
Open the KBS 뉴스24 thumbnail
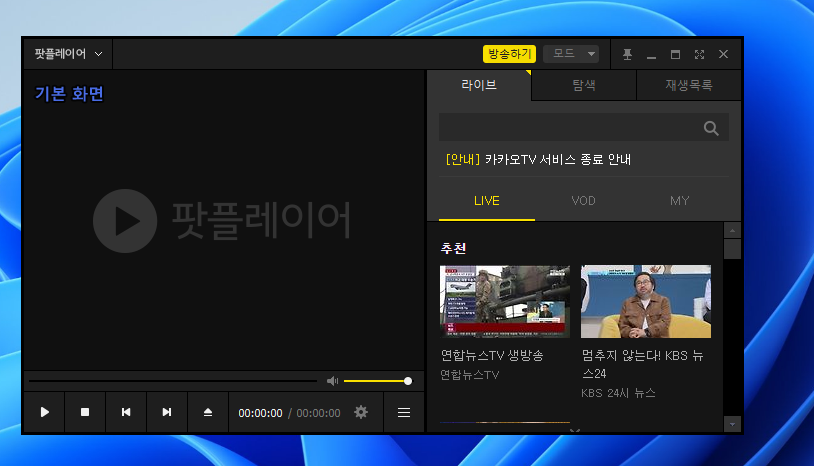point(646,301)
